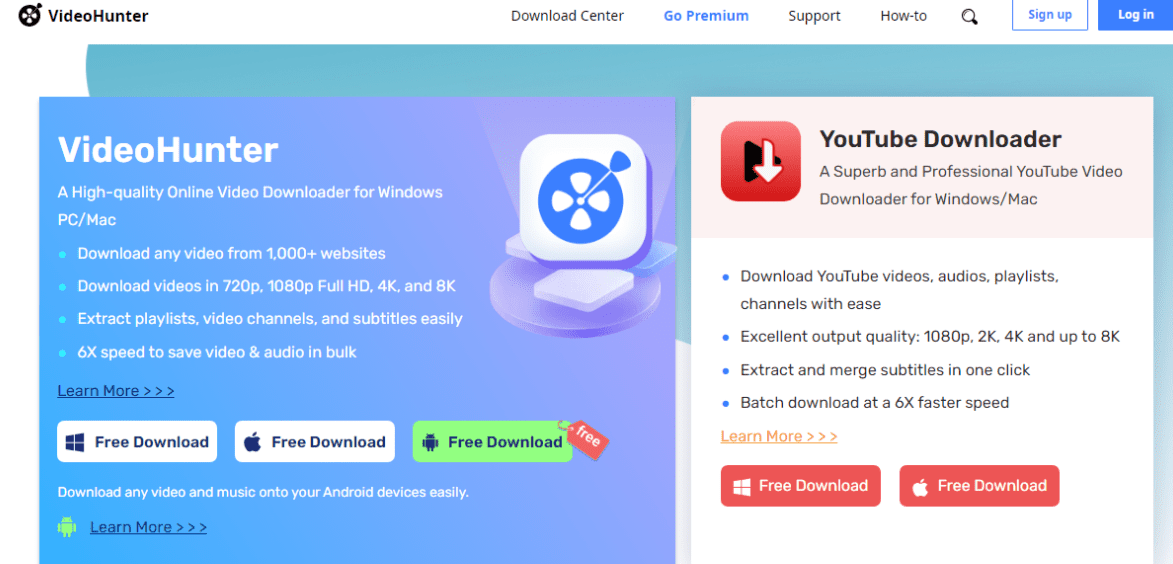Download VideoHunter for Android
Viewport: 1173px width, 564px height.
(492, 441)
